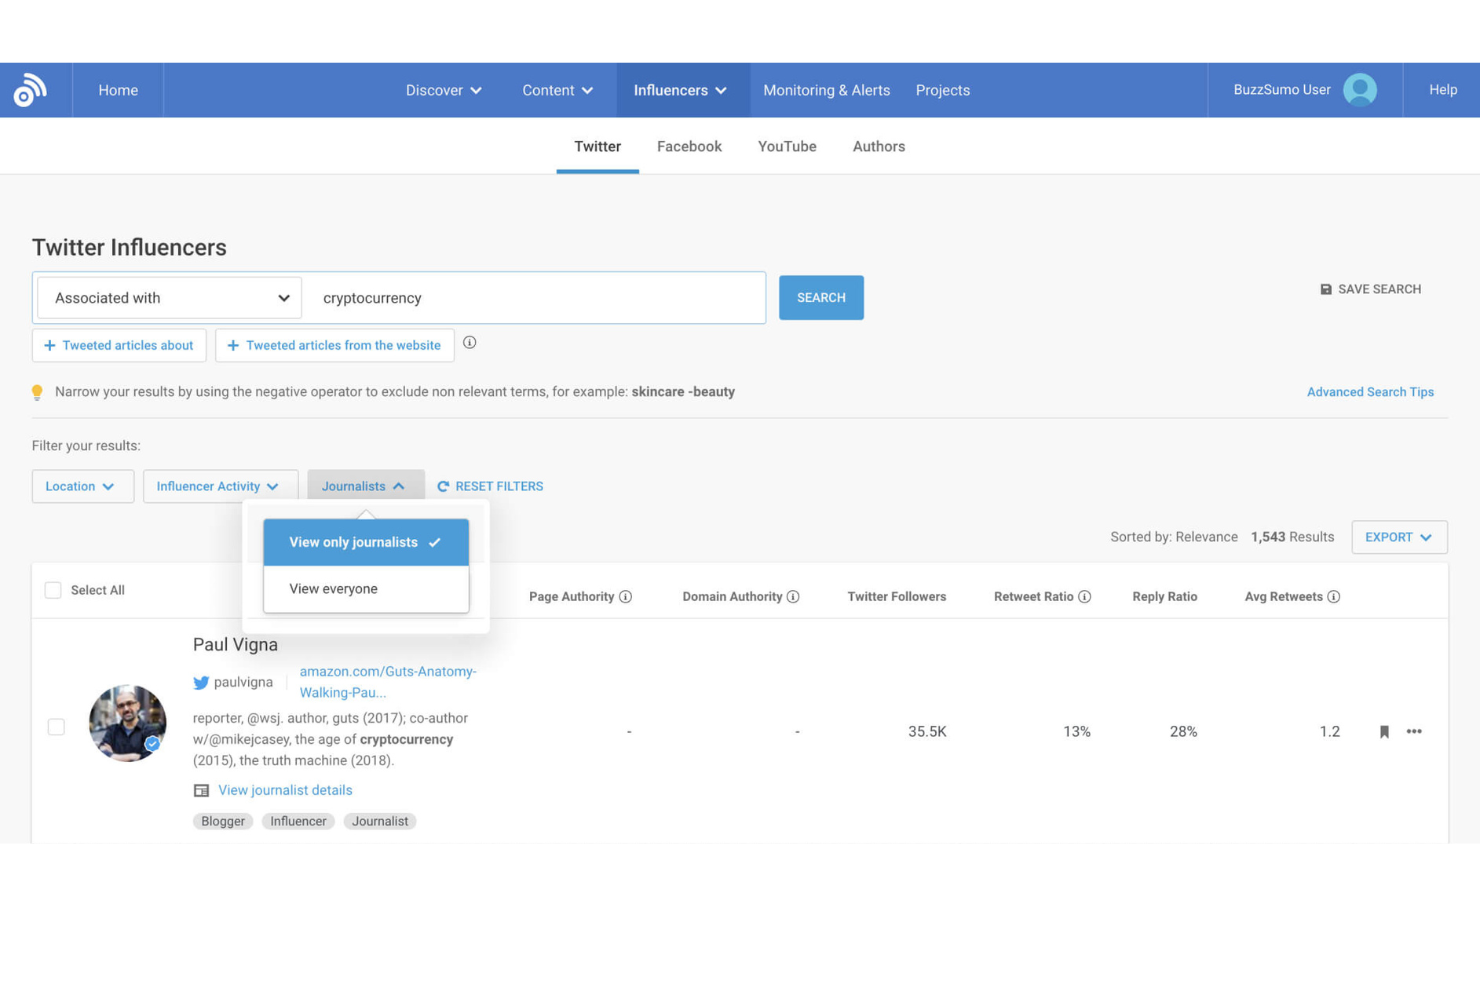Switch to the Facebook tab
This screenshot has height=987, width=1480.
[x=689, y=146]
